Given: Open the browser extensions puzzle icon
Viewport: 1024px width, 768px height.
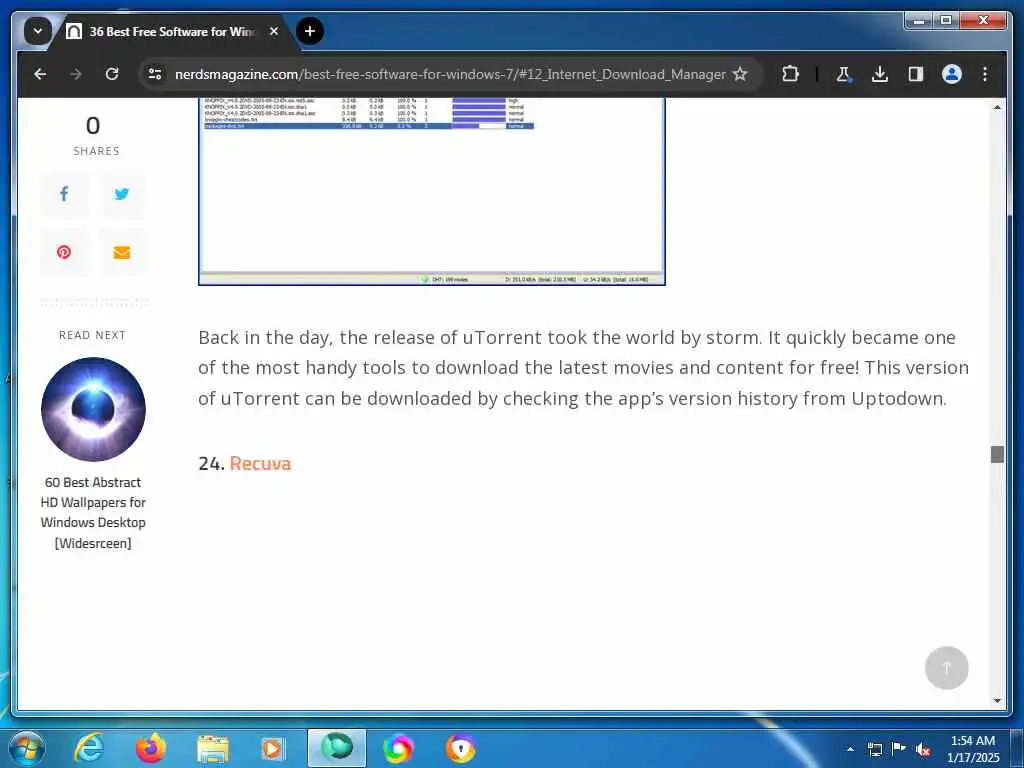Looking at the screenshot, I should coord(790,74).
